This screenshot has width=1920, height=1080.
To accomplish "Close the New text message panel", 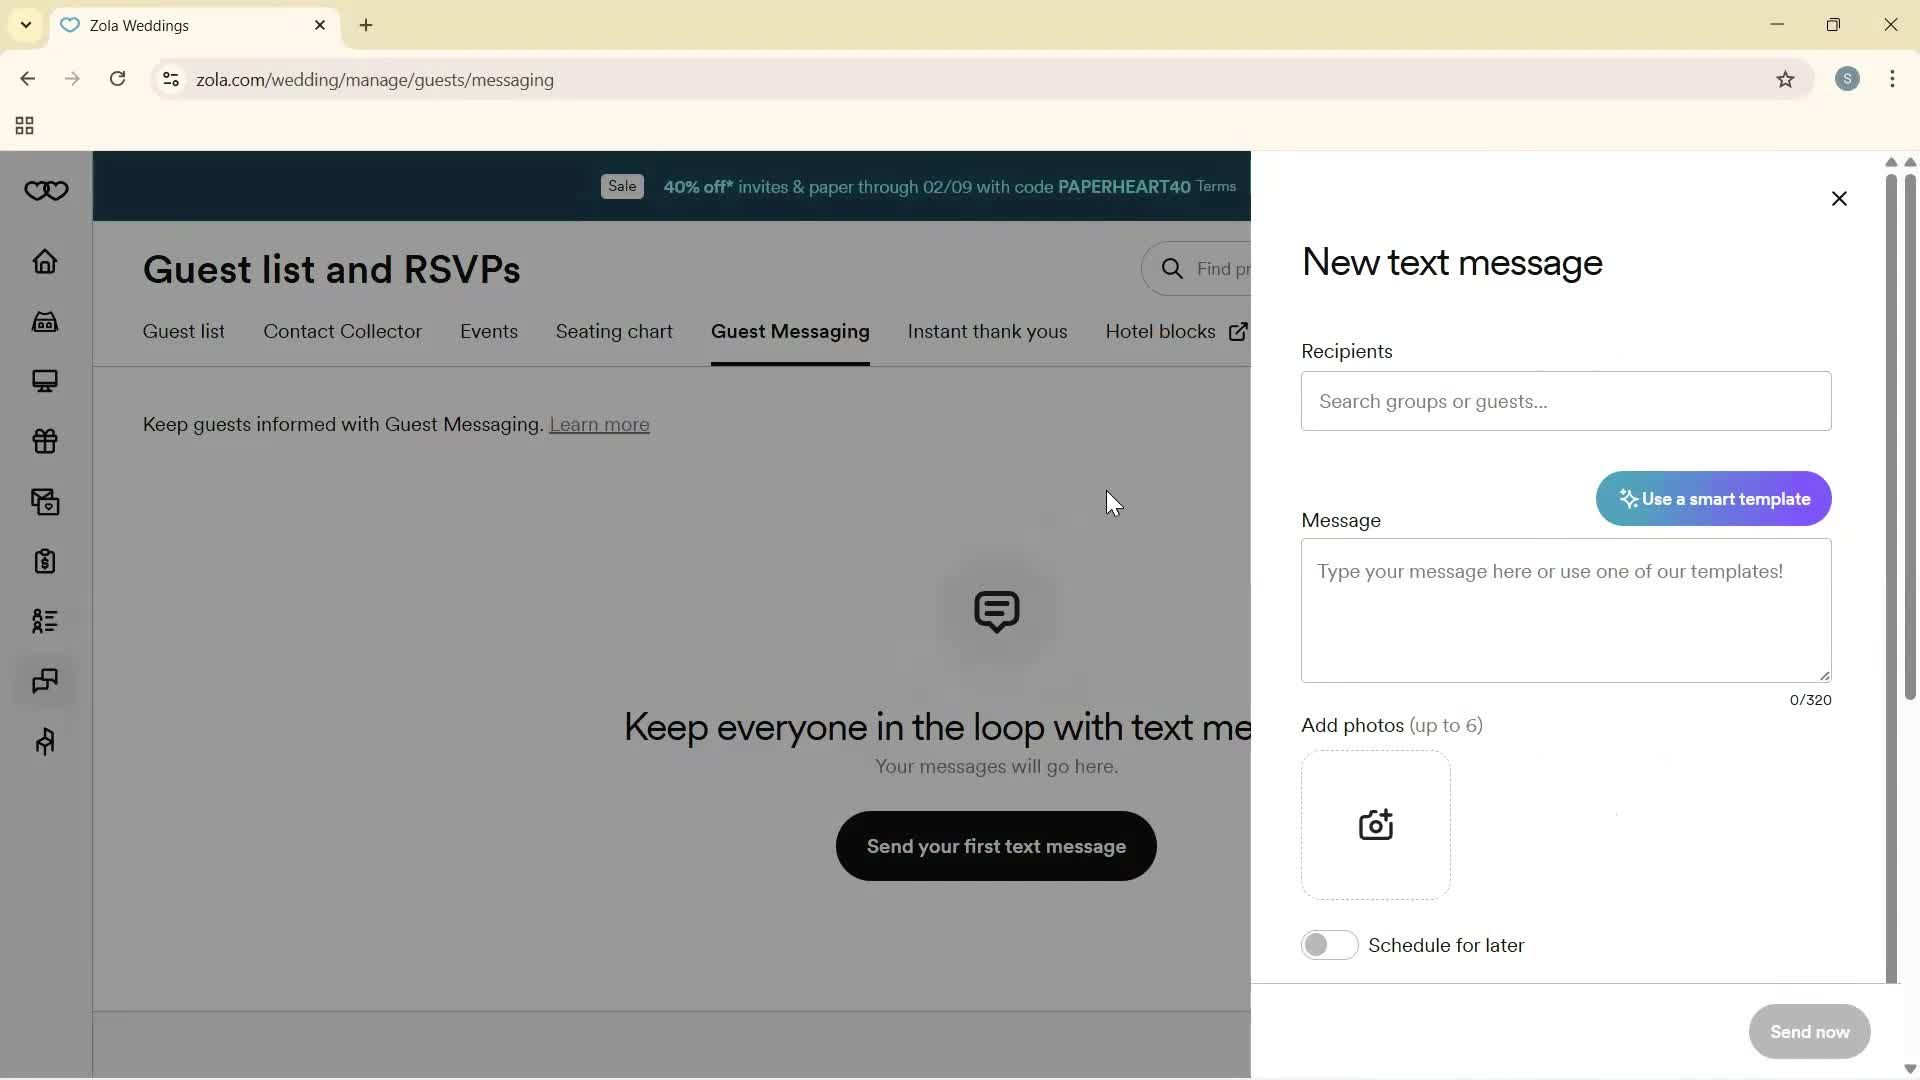I will 1838,199.
